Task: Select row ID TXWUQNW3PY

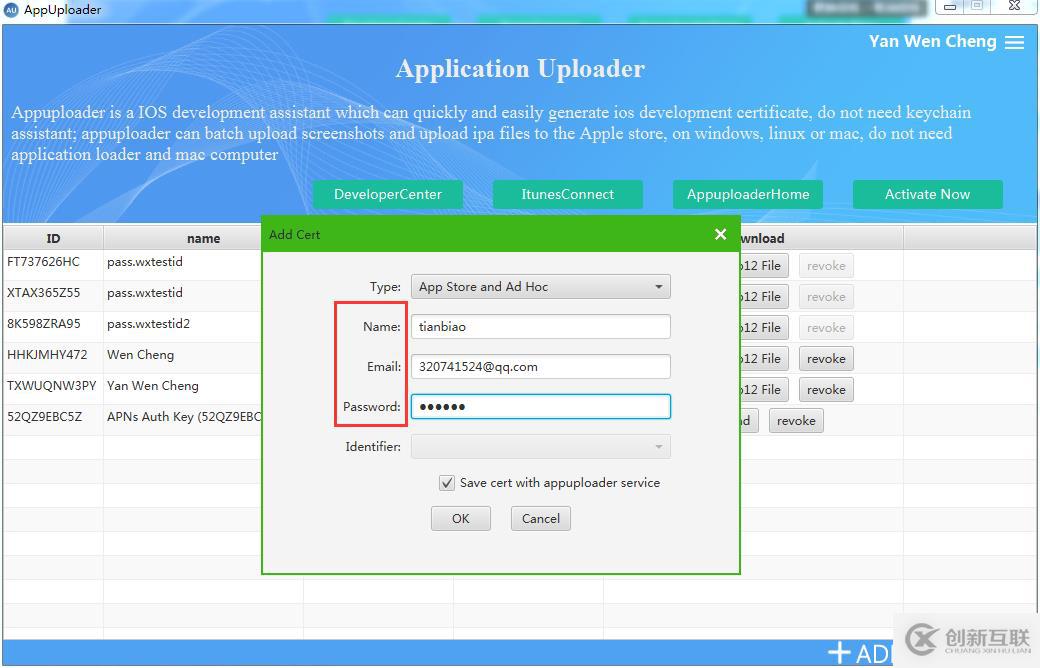Action: click(x=52, y=385)
